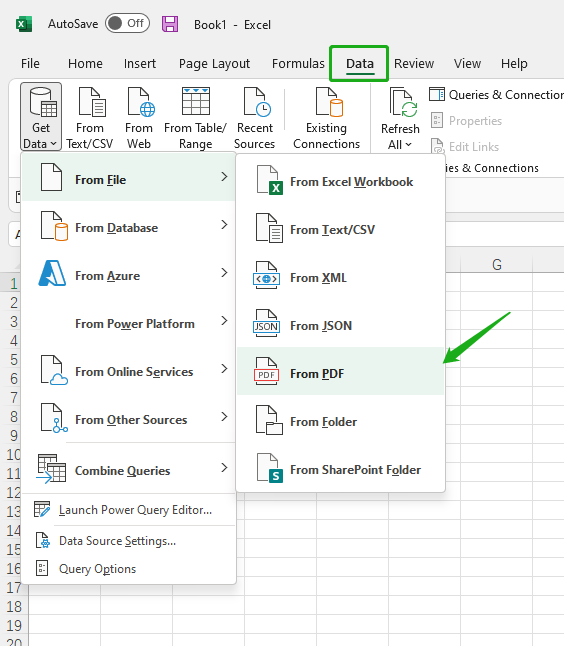The height and width of the screenshot is (646, 564).
Task: Click the From XML icon
Action: pyautogui.click(x=267, y=276)
